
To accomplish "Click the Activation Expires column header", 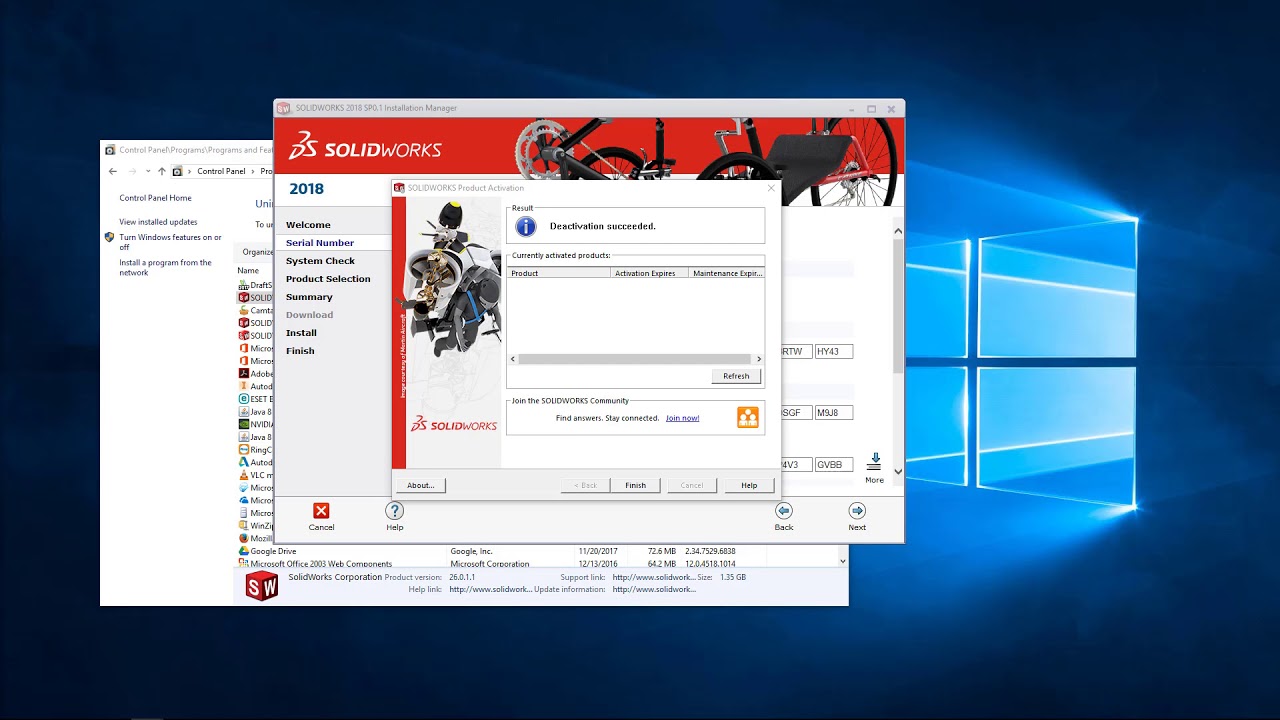I will point(650,273).
